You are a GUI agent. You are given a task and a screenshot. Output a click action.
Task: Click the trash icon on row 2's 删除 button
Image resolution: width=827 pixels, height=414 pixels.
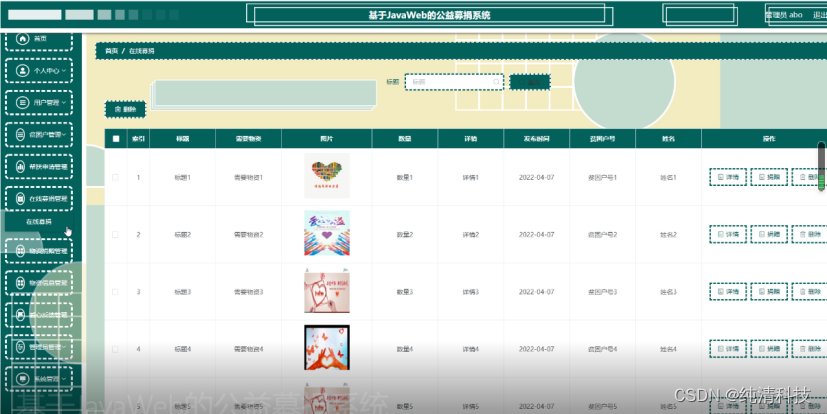pyautogui.click(x=803, y=234)
